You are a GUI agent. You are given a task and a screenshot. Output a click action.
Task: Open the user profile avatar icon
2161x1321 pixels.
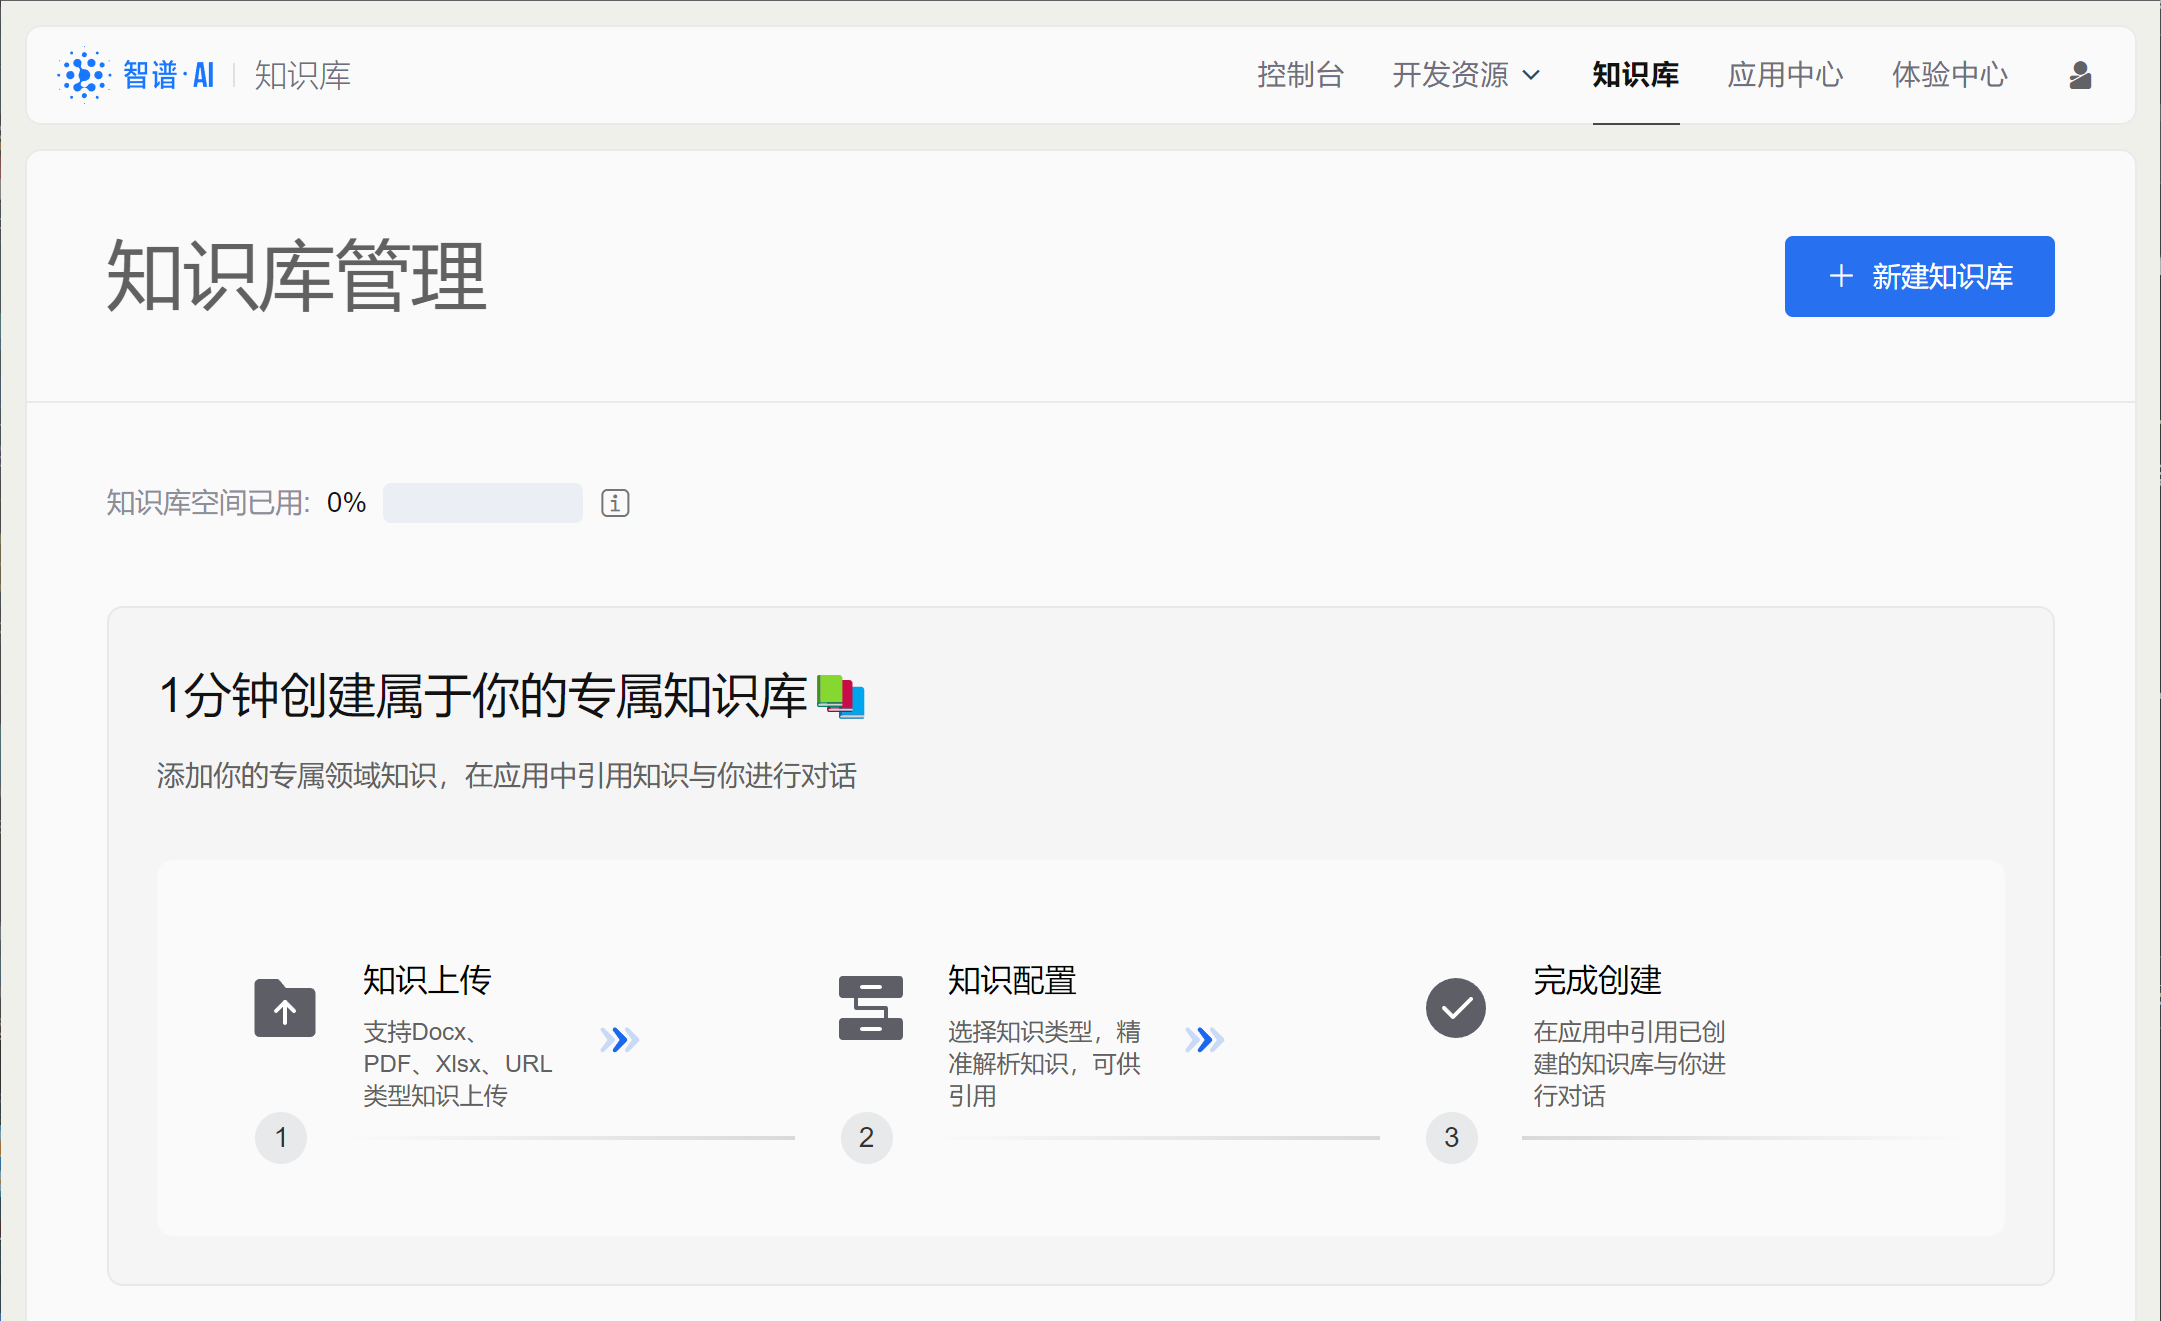click(x=2080, y=75)
